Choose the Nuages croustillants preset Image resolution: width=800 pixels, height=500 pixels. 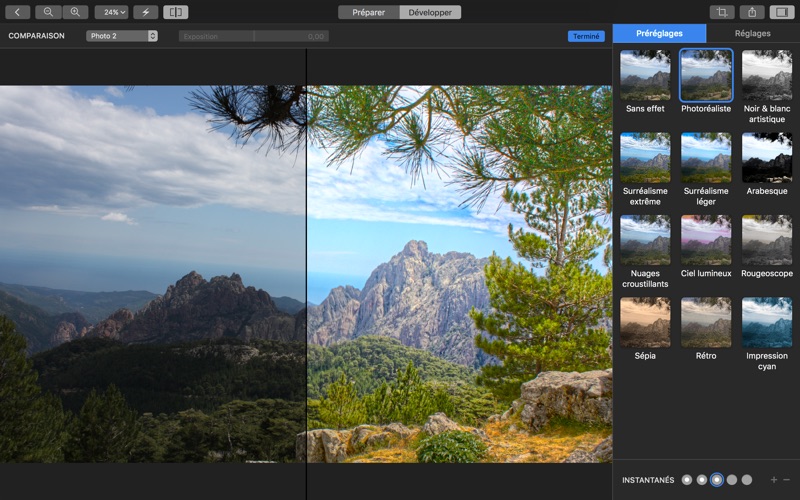coord(645,252)
